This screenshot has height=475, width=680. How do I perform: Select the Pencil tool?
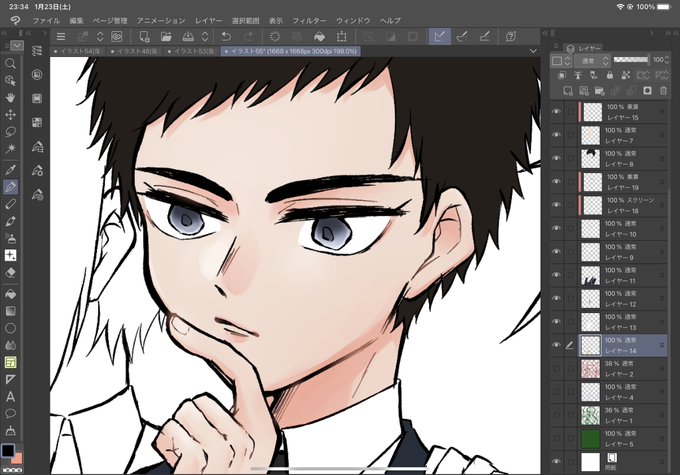point(10,204)
